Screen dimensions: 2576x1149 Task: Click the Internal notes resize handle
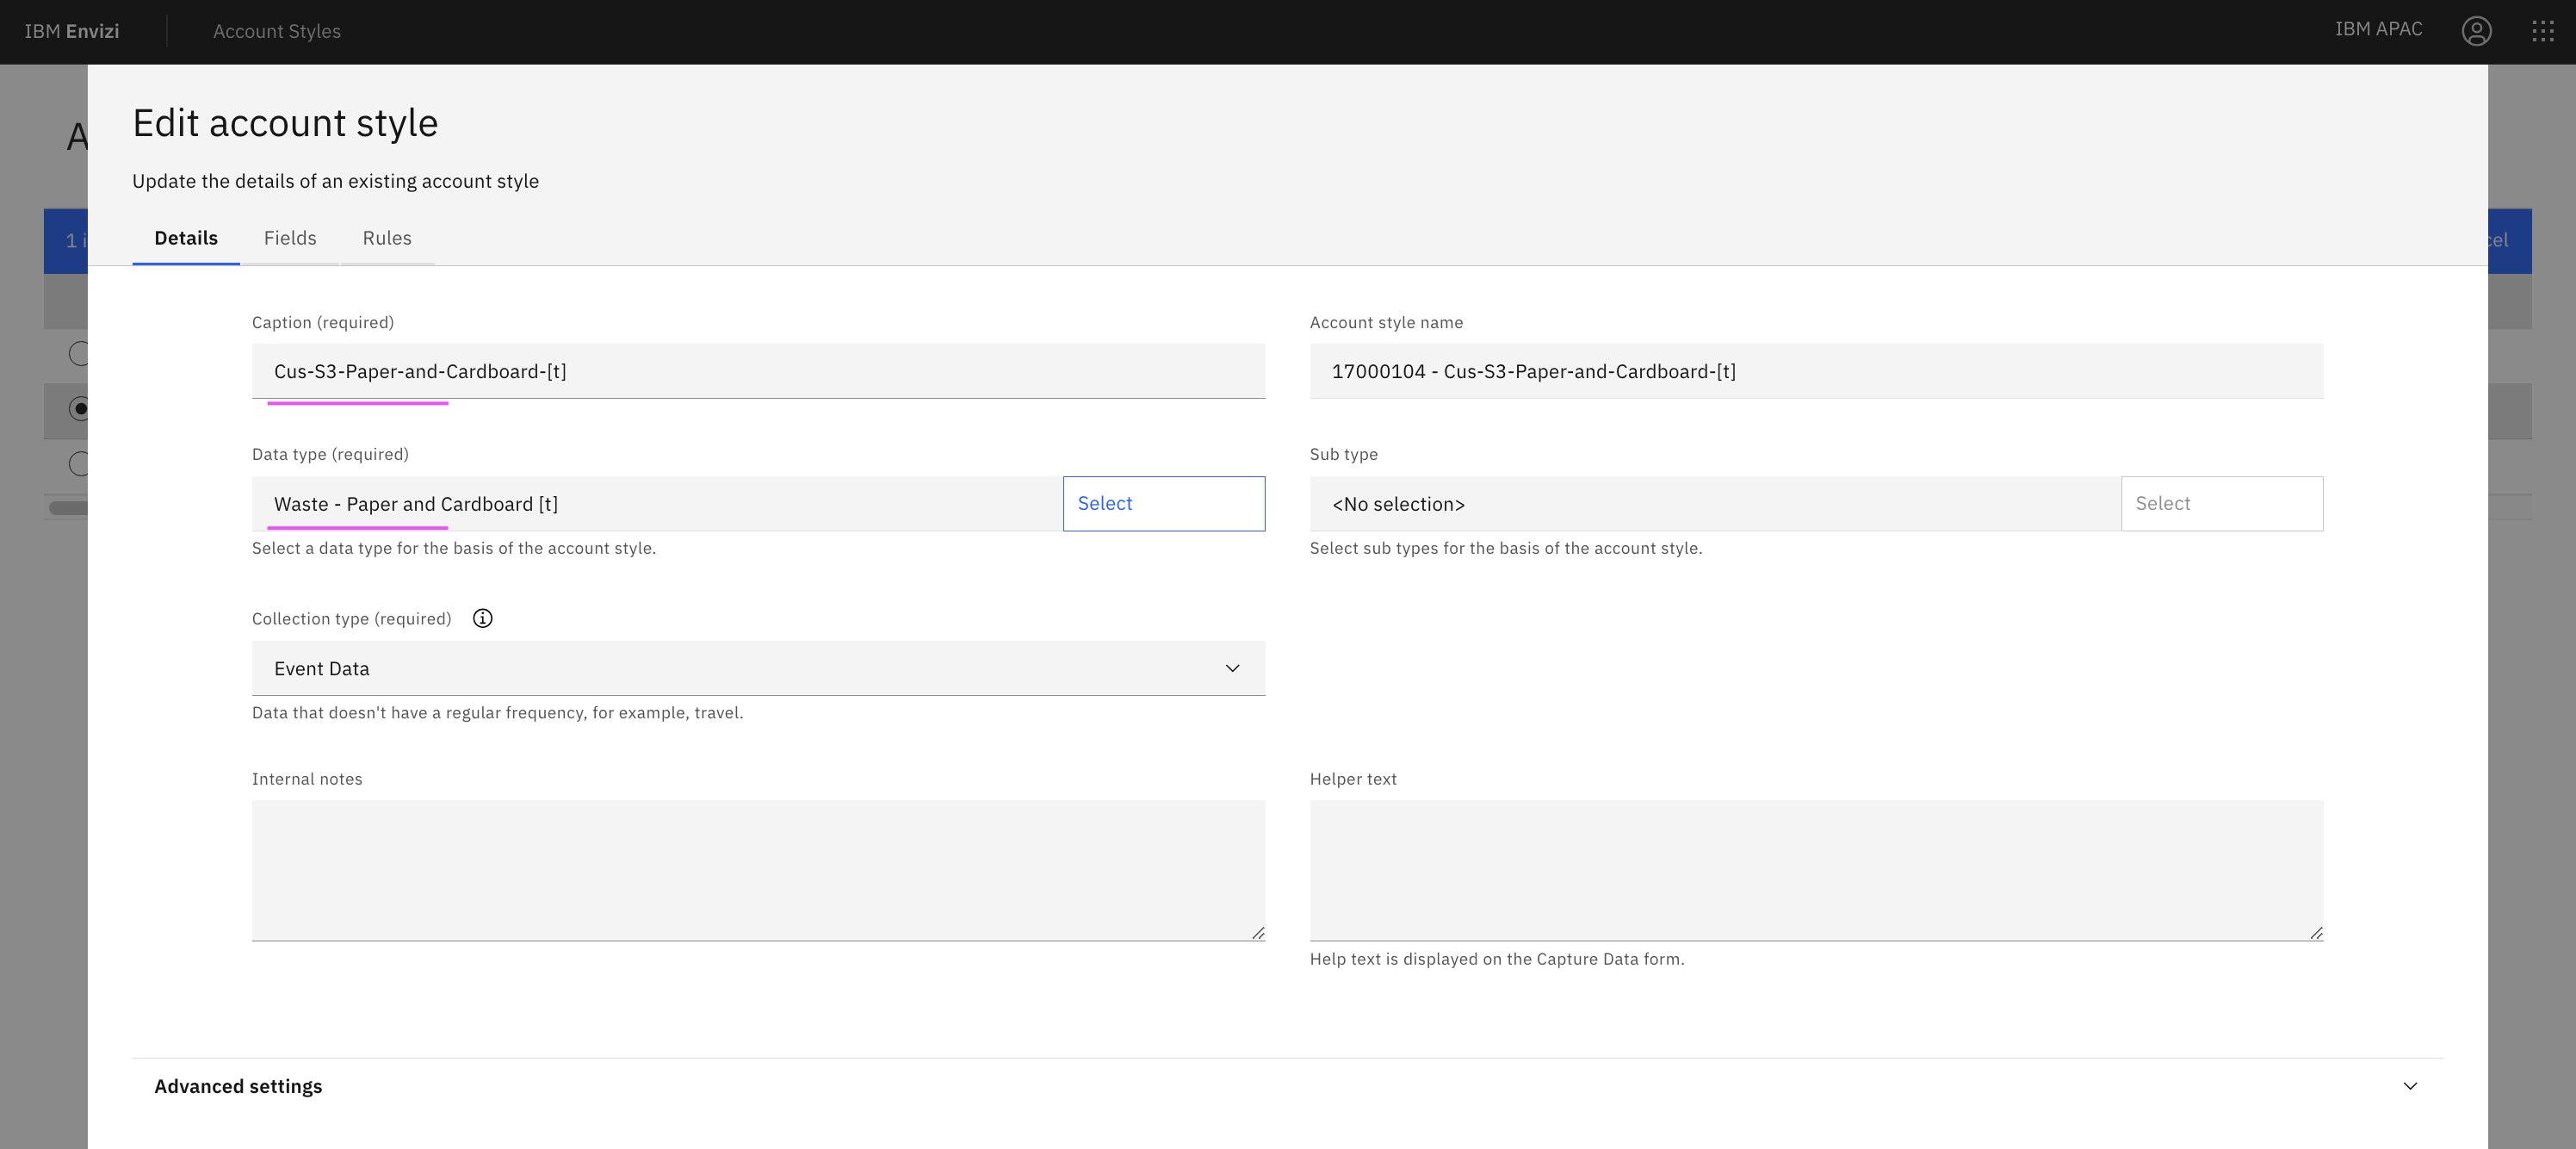click(x=1257, y=933)
